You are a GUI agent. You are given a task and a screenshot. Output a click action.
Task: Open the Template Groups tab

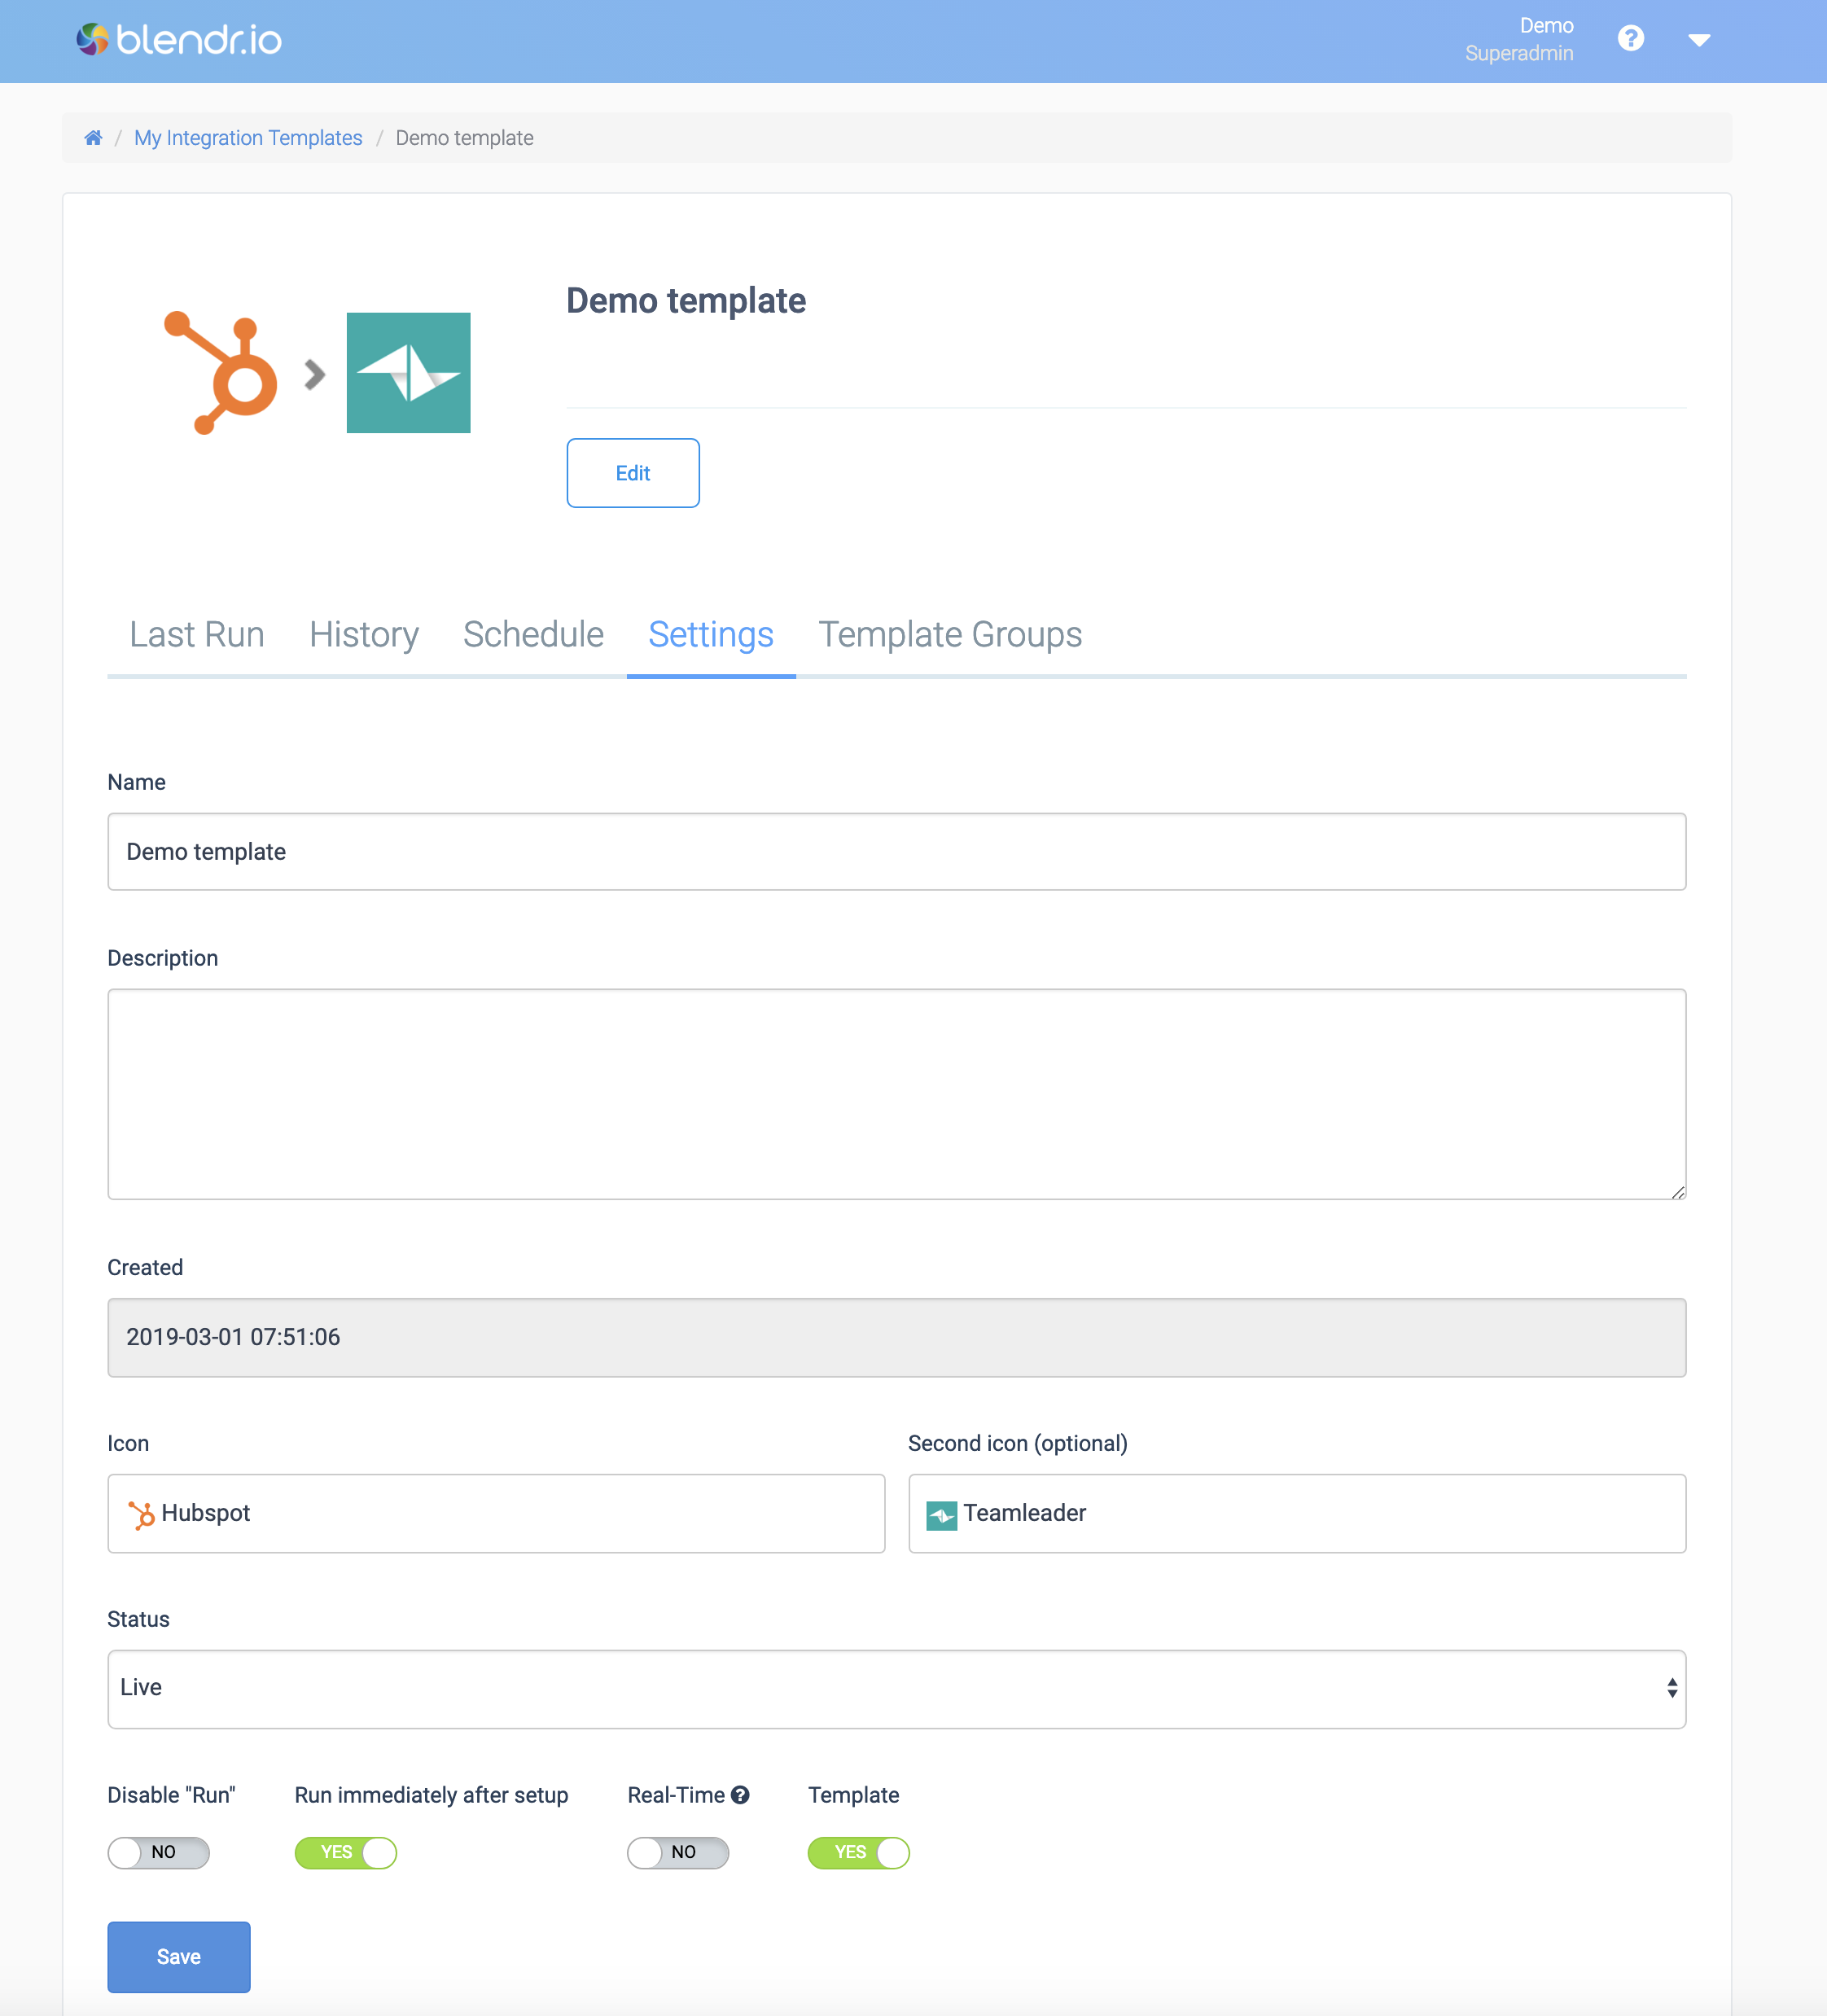[x=950, y=634]
